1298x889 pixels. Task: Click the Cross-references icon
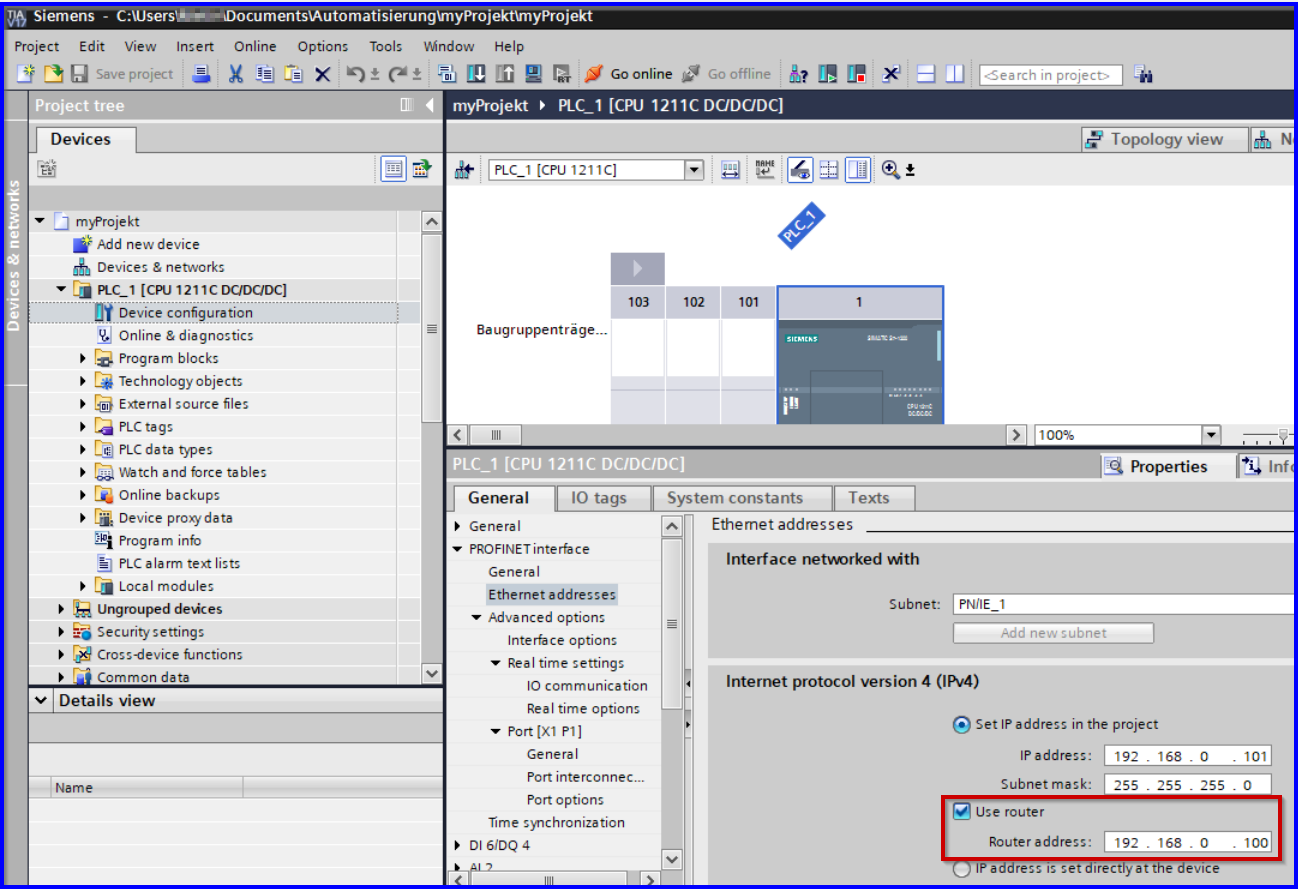point(891,74)
